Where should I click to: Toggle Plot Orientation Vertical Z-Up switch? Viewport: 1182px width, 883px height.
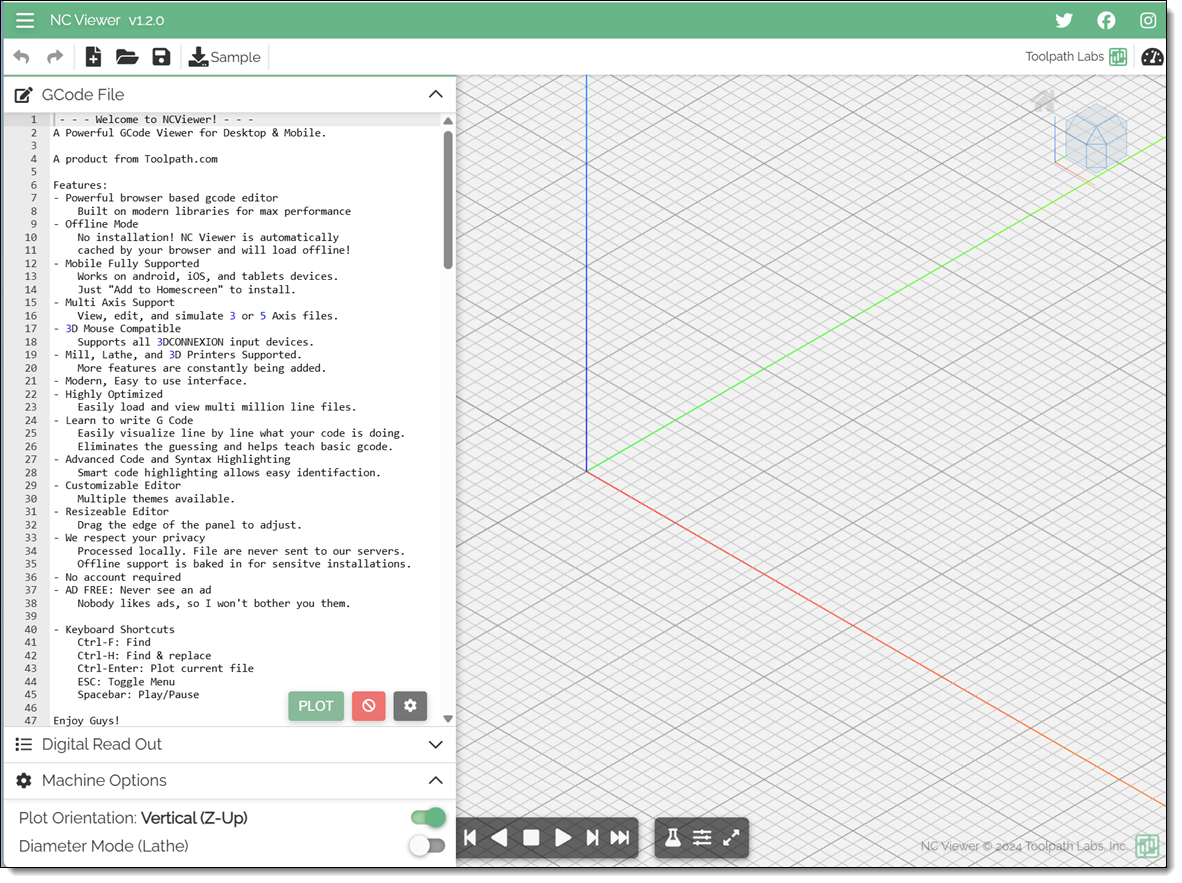point(428,817)
